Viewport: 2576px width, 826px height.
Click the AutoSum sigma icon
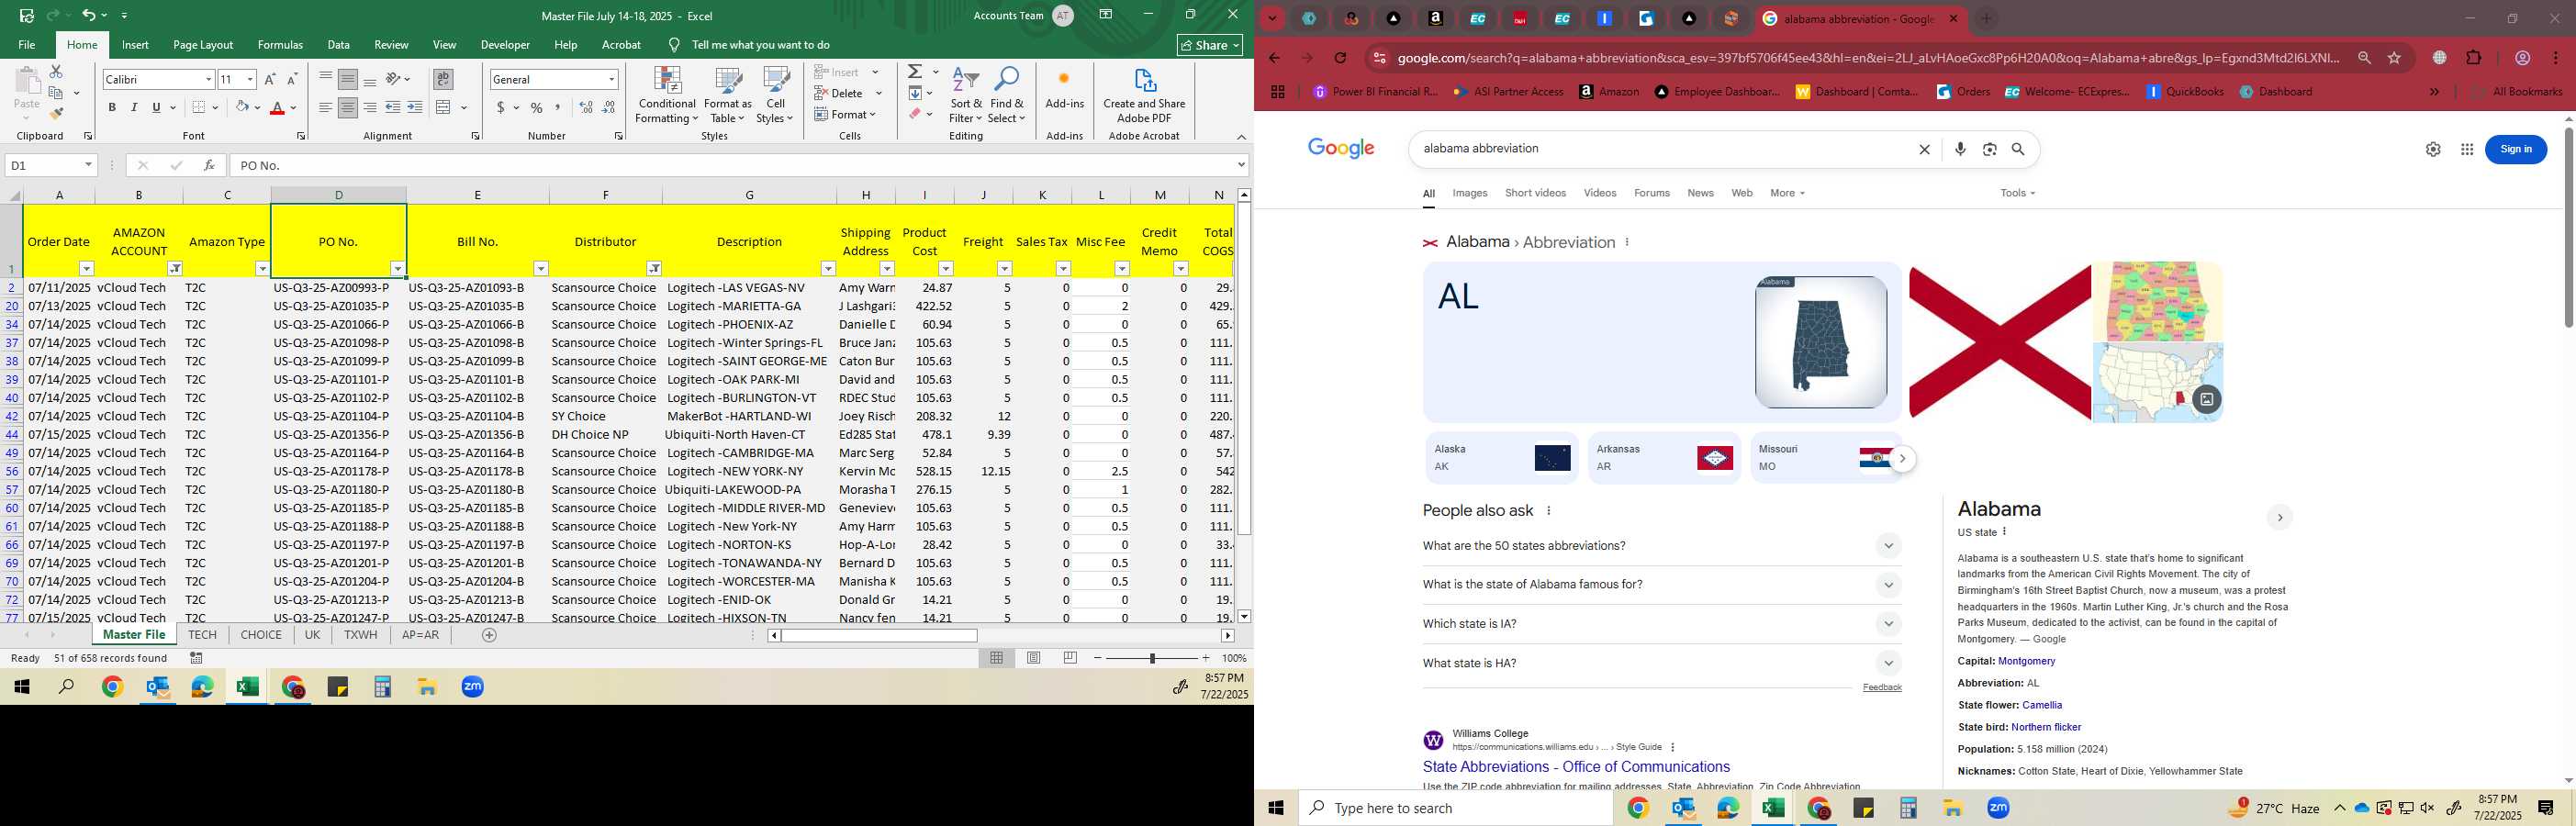click(x=915, y=72)
